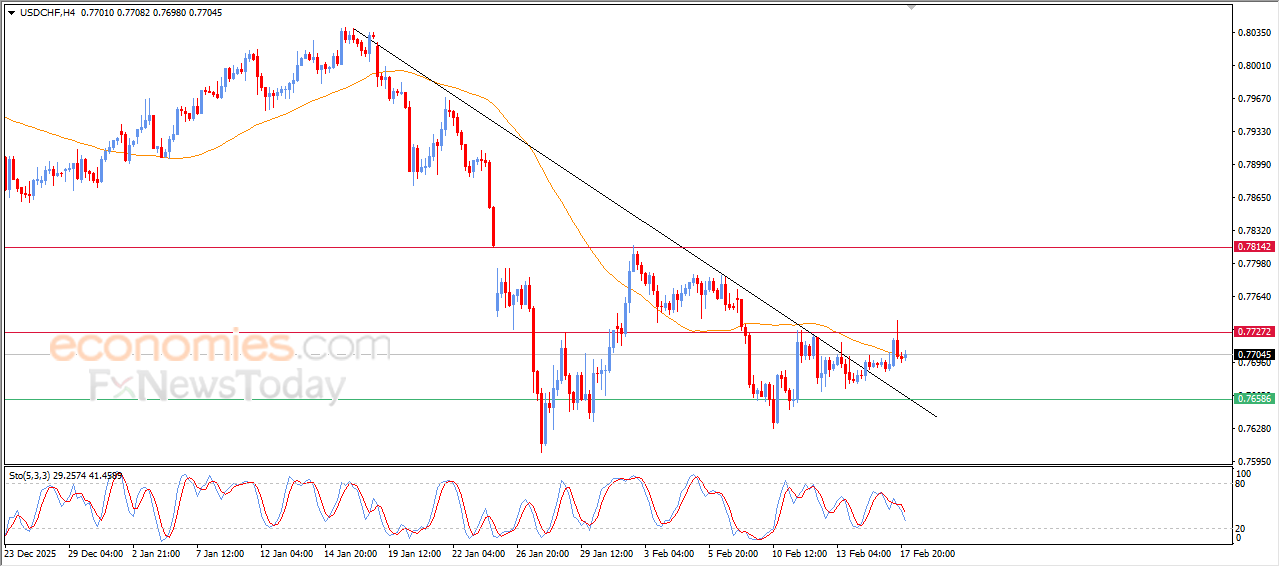Viewport: 1280px width, 567px height.
Task: Select the 0.75950 price axis value
Action: point(1254,462)
